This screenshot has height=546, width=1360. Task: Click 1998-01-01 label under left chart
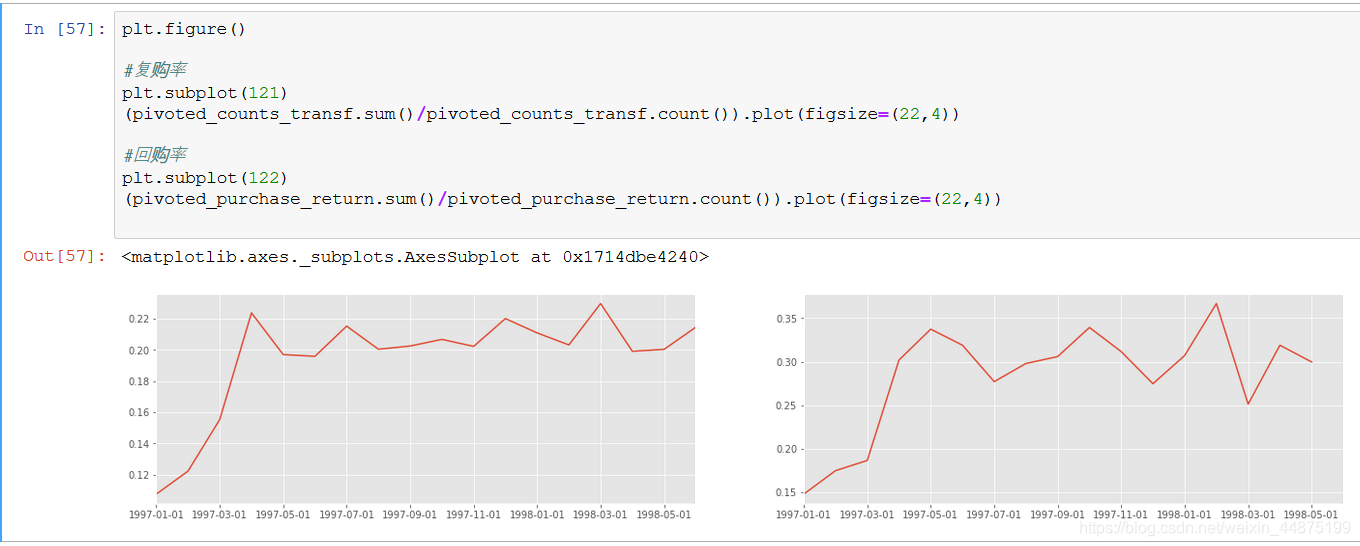pyautogui.click(x=537, y=515)
